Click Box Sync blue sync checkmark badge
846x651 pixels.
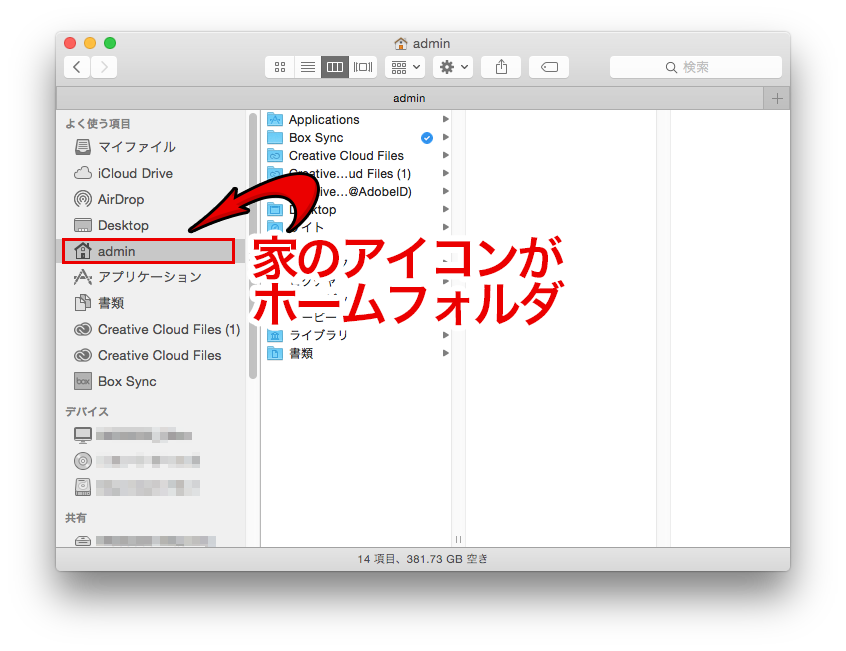coord(427,138)
